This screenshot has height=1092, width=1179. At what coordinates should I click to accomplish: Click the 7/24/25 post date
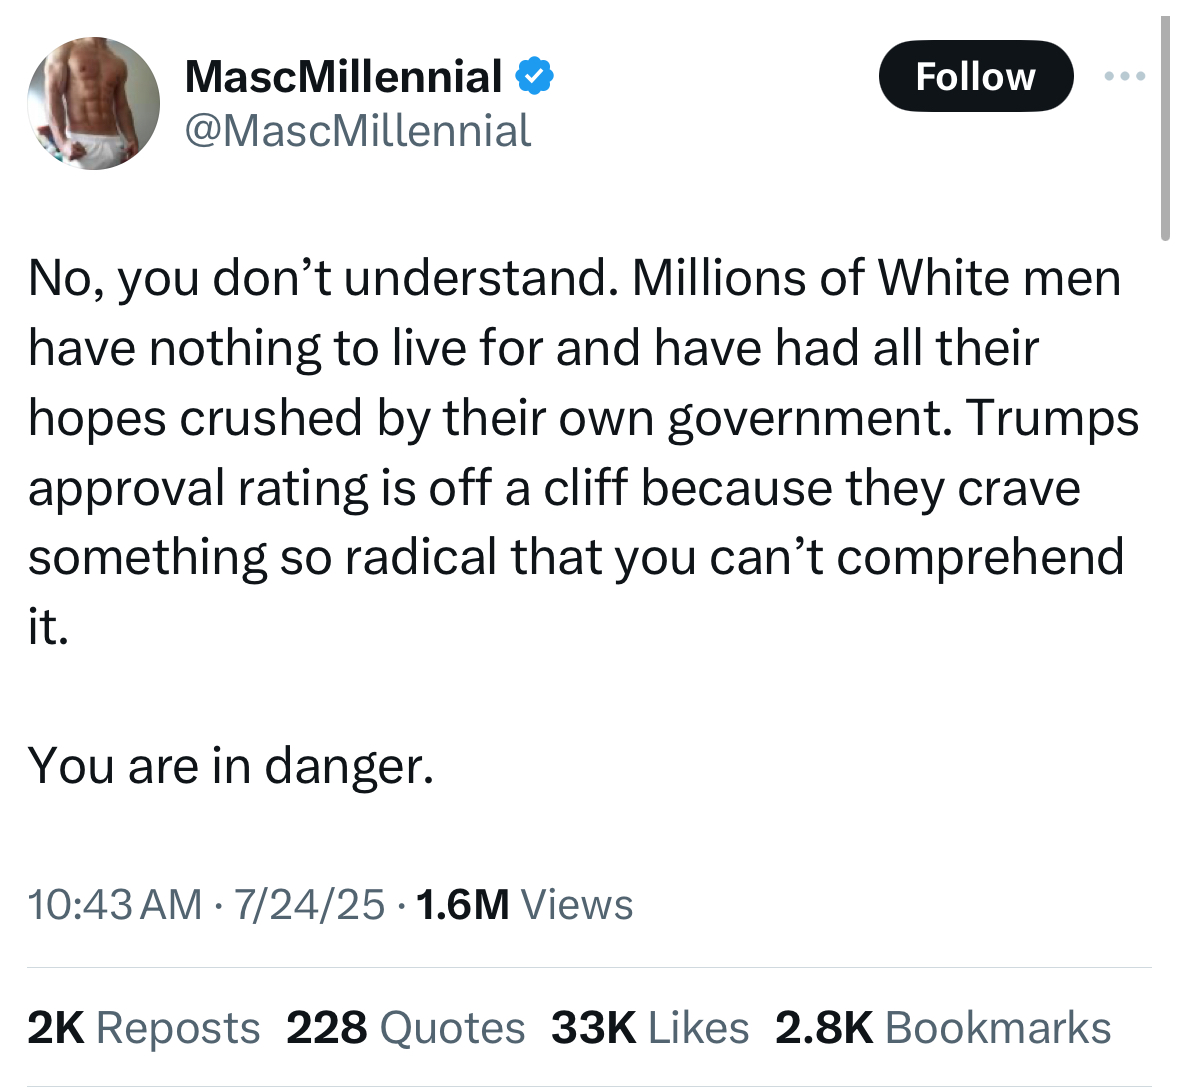tap(309, 904)
